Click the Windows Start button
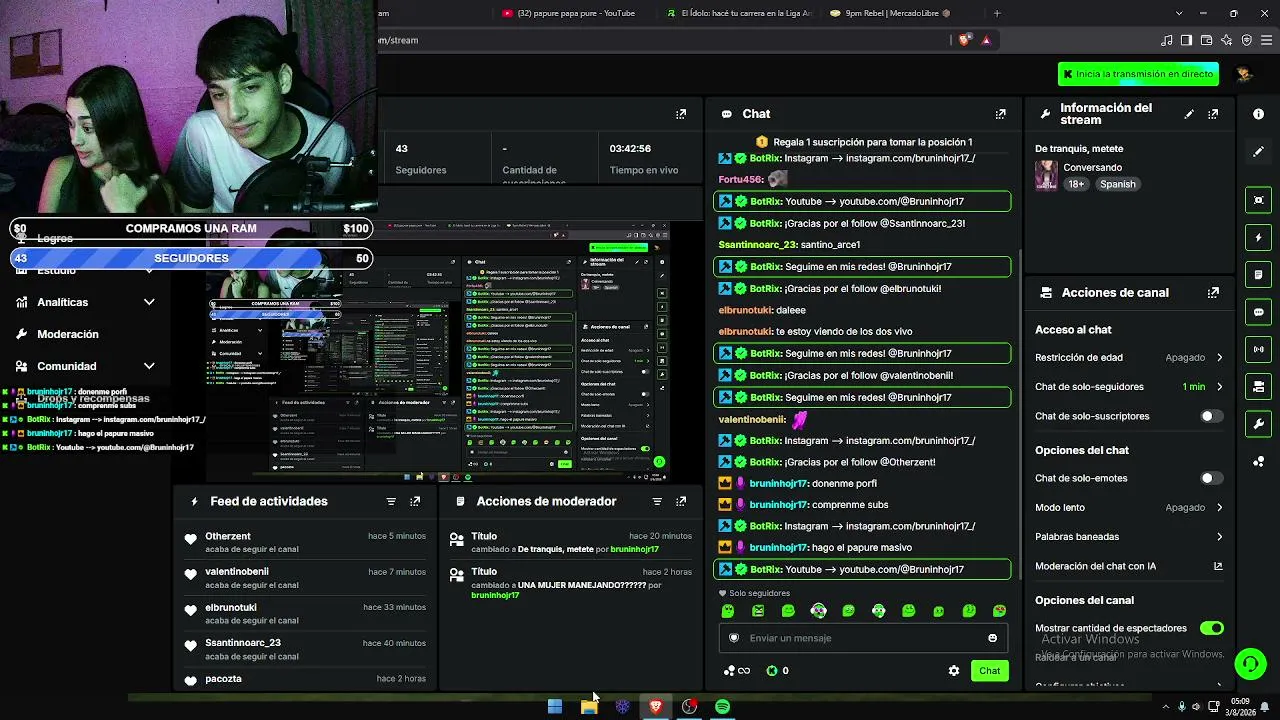Screen dimensions: 1280x720 [555, 707]
